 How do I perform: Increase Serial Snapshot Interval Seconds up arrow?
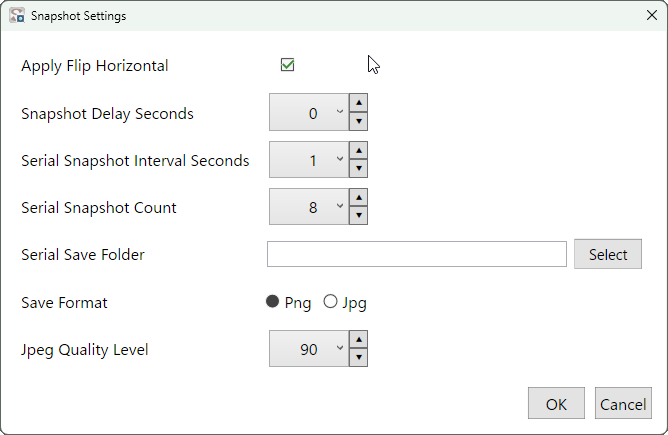tap(359, 150)
